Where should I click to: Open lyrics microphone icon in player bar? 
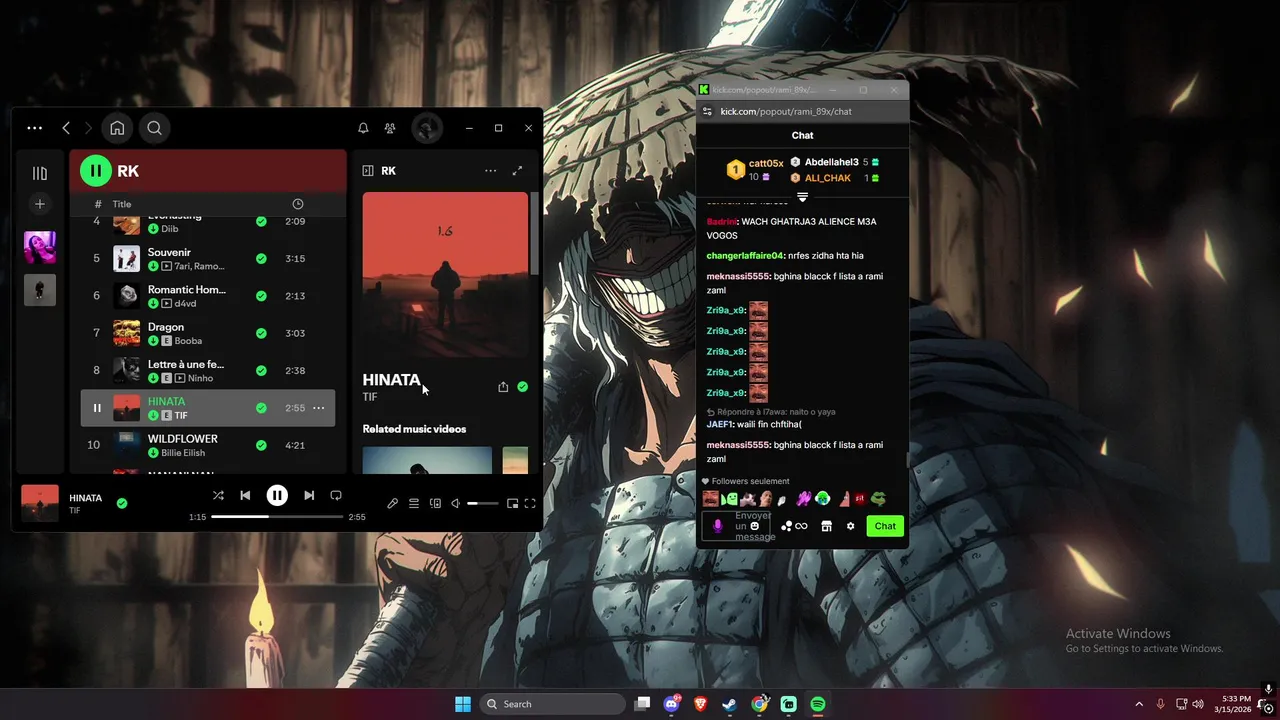(x=393, y=504)
